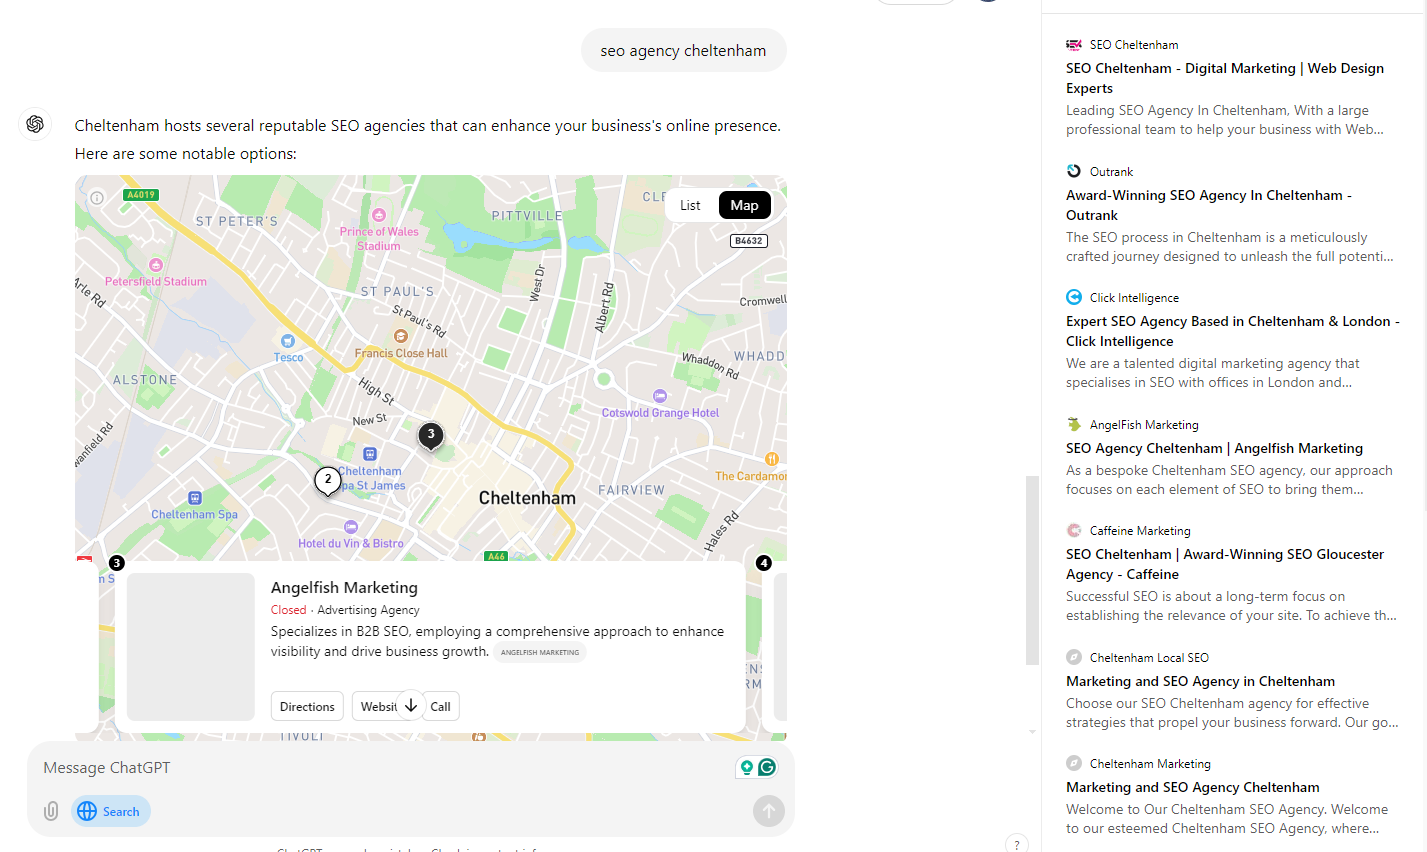The image size is (1427, 852).
Task: Click the 'Caffeine Marketing' source name
Action: click(1140, 530)
